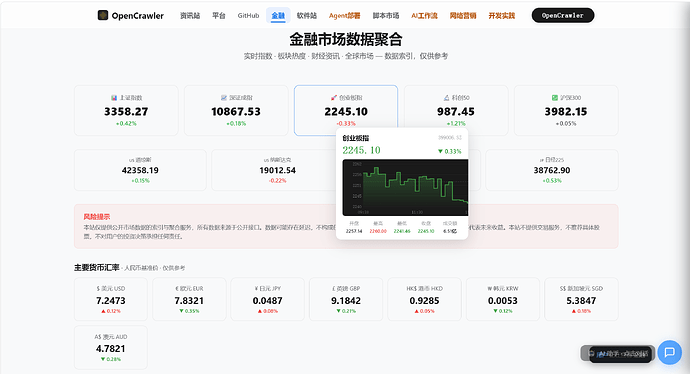Viewport: 690px width, 374px height.
Task: Select the US 19012.54 index card
Action: click(278, 170)
